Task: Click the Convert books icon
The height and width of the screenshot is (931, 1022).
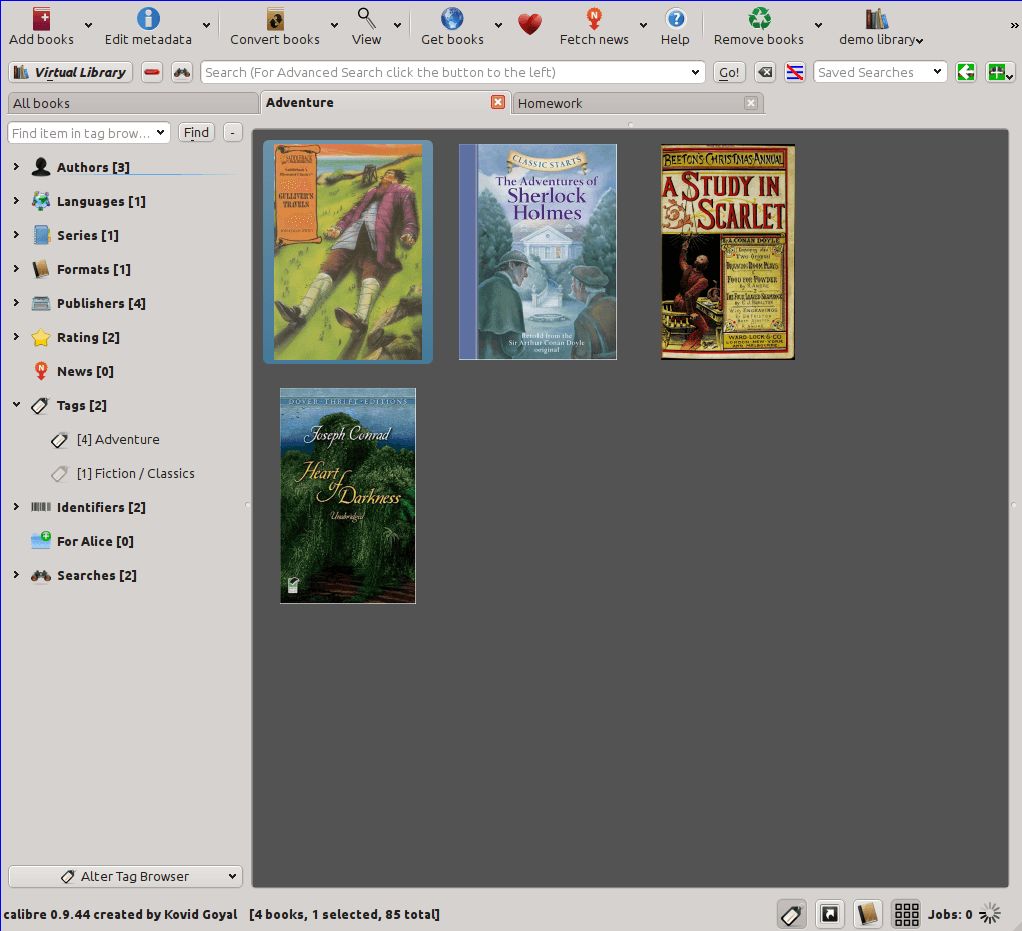Action: coord(275,19)
